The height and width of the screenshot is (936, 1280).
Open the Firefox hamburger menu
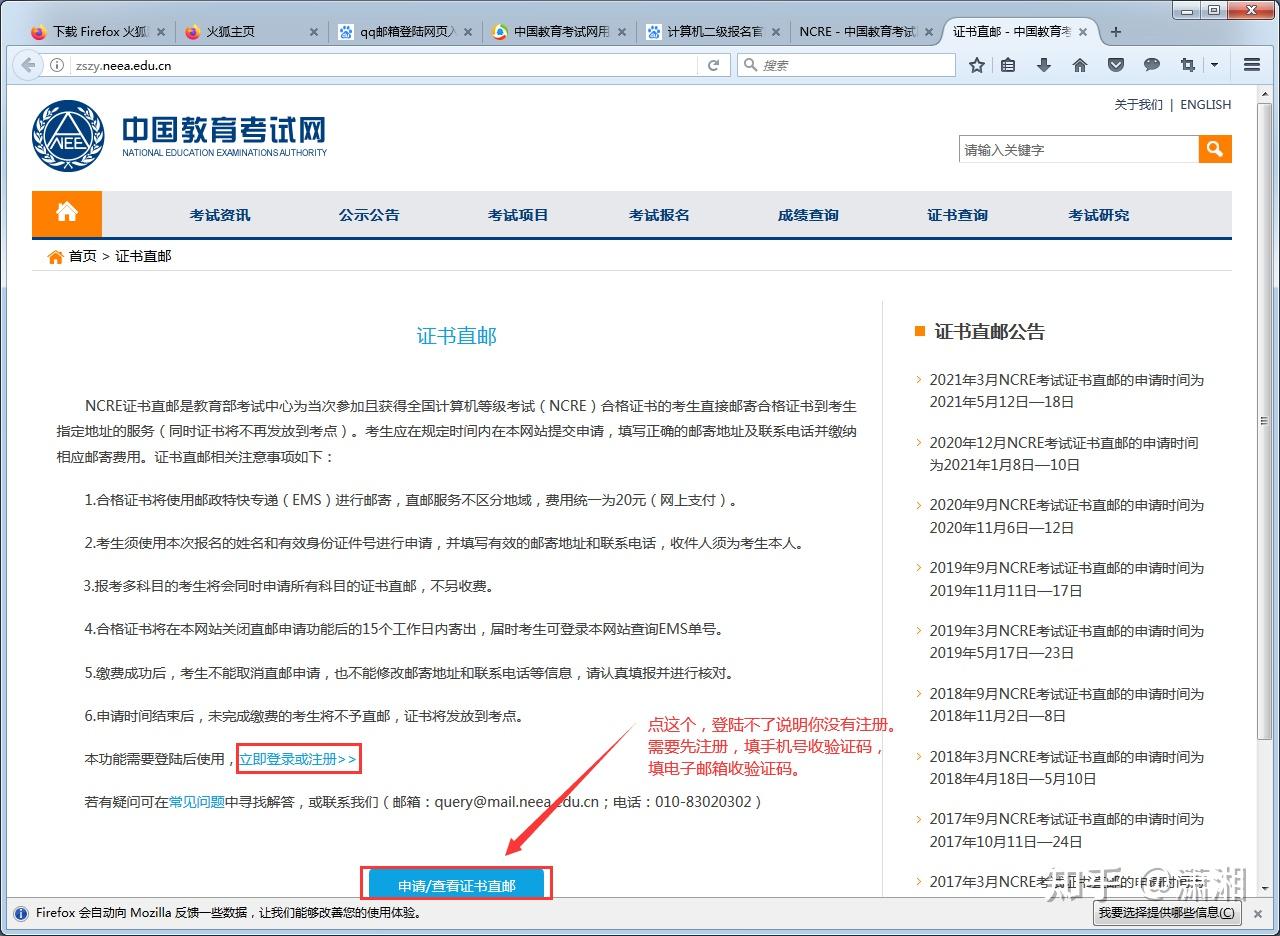[x=1251, y=65]
